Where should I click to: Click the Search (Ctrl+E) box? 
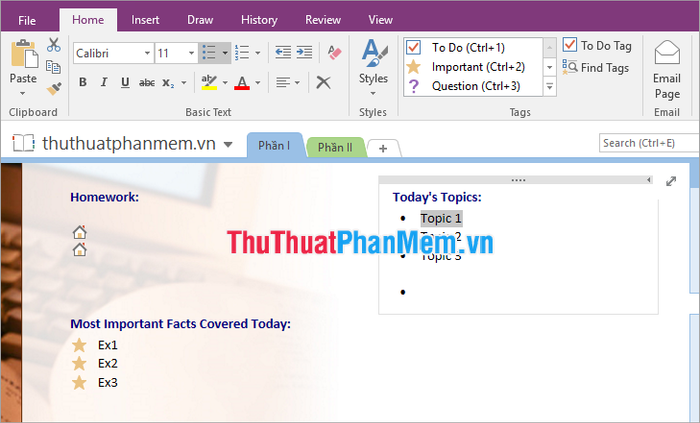649,143
